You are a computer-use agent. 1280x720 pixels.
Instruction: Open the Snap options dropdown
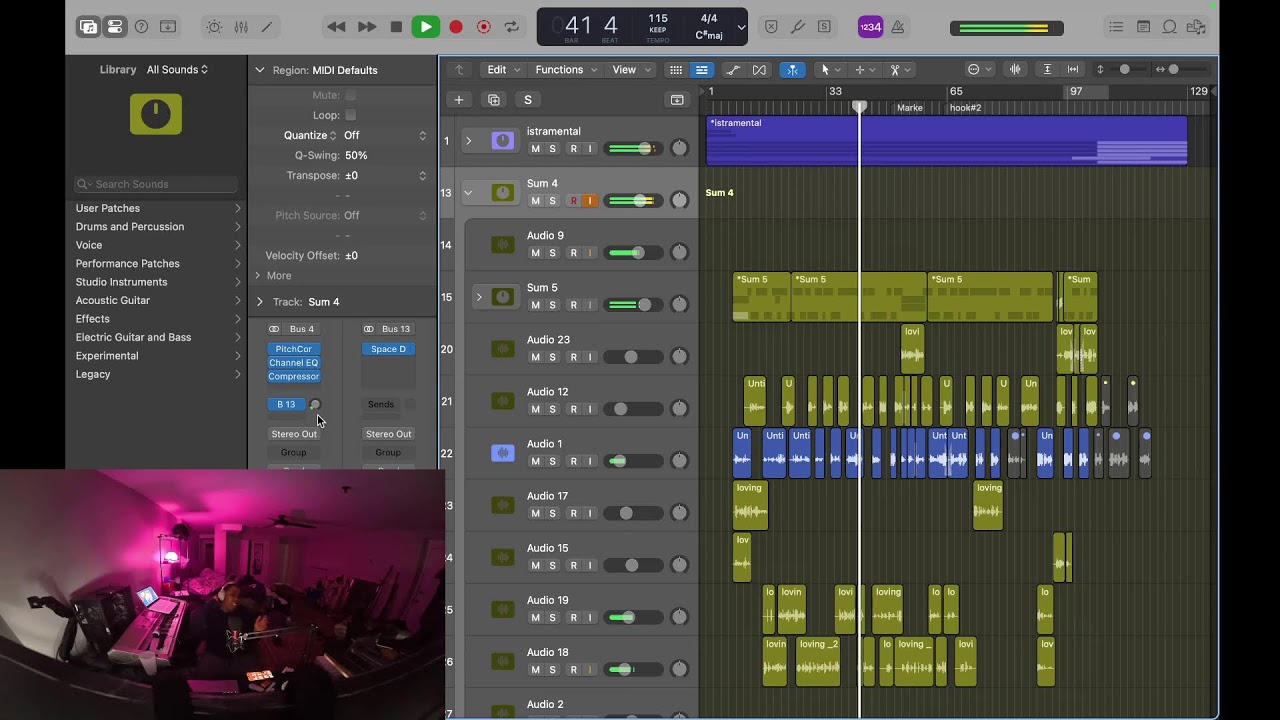[x=978, y=70]
